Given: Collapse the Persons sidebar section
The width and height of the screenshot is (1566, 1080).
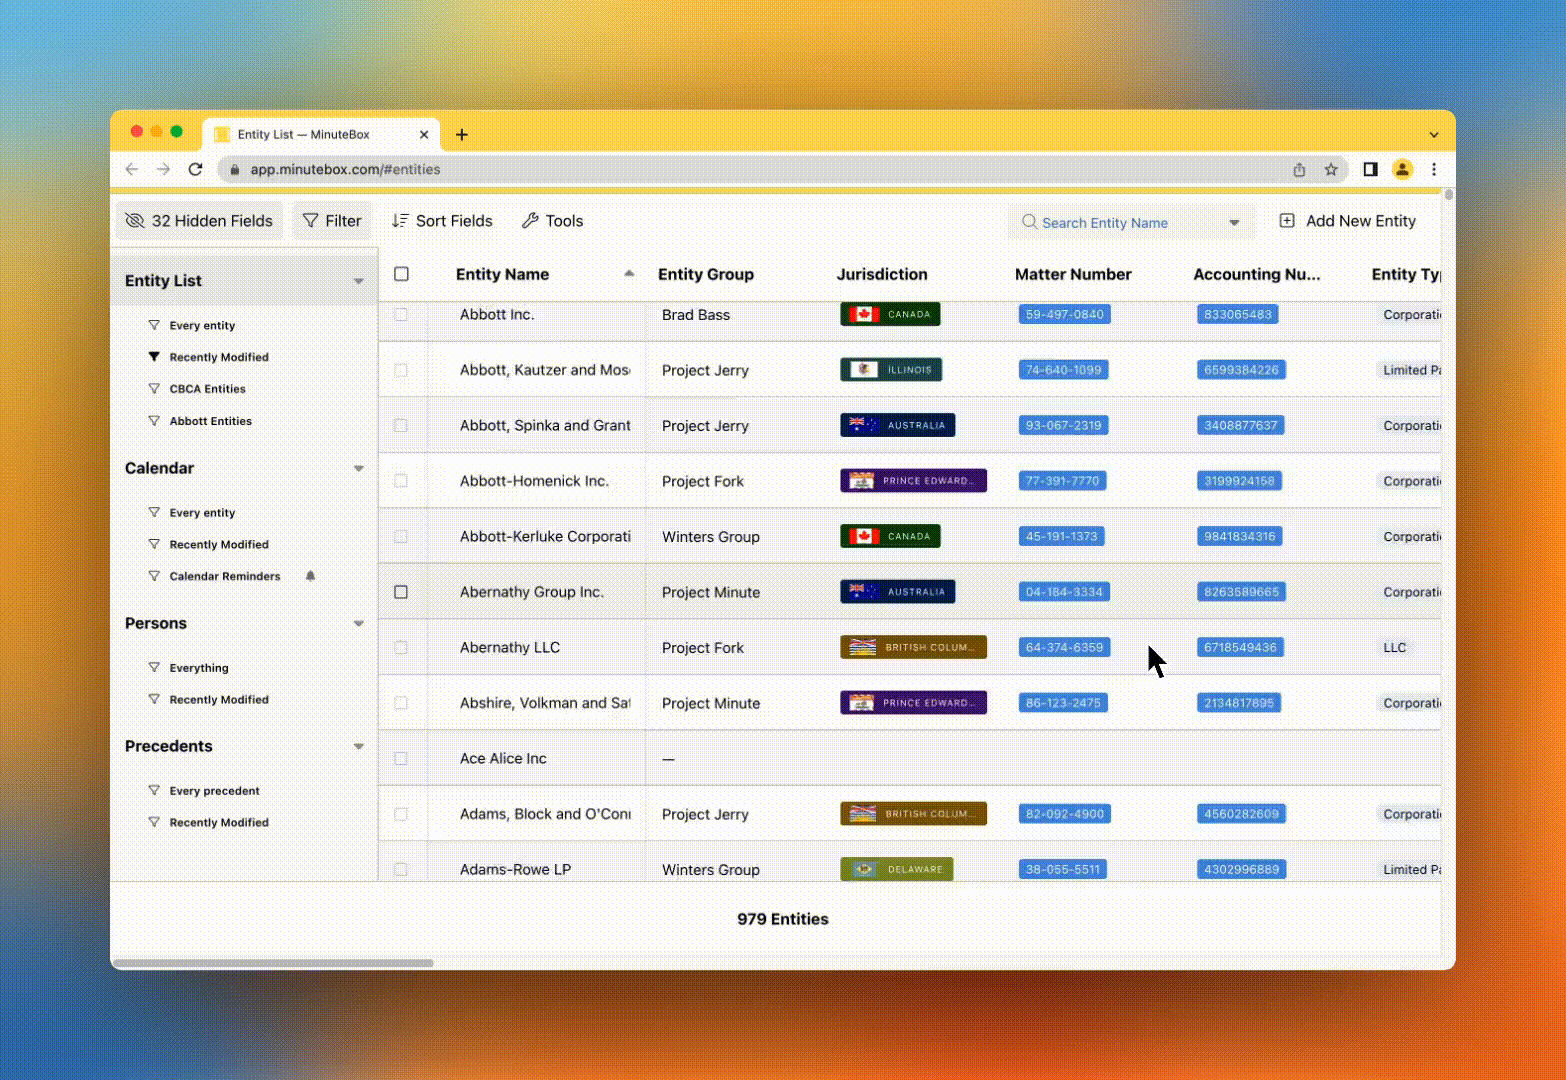Looking at the screenshot, I should (x=358, y=624).
